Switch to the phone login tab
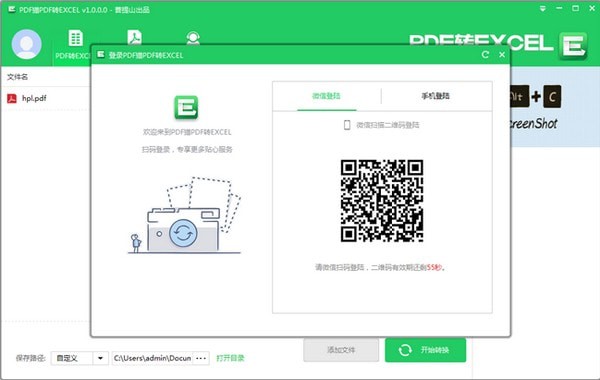600x380 pixels. point(435,96)
